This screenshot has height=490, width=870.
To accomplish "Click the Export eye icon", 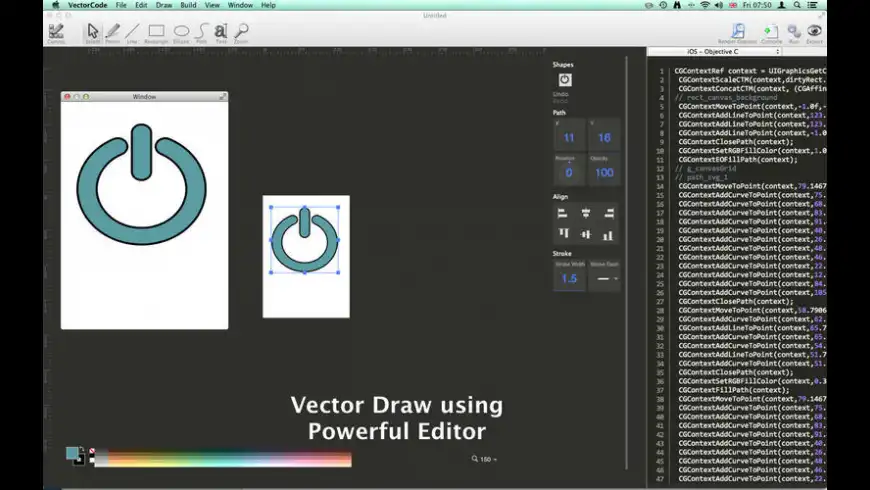I will point(815,33).
